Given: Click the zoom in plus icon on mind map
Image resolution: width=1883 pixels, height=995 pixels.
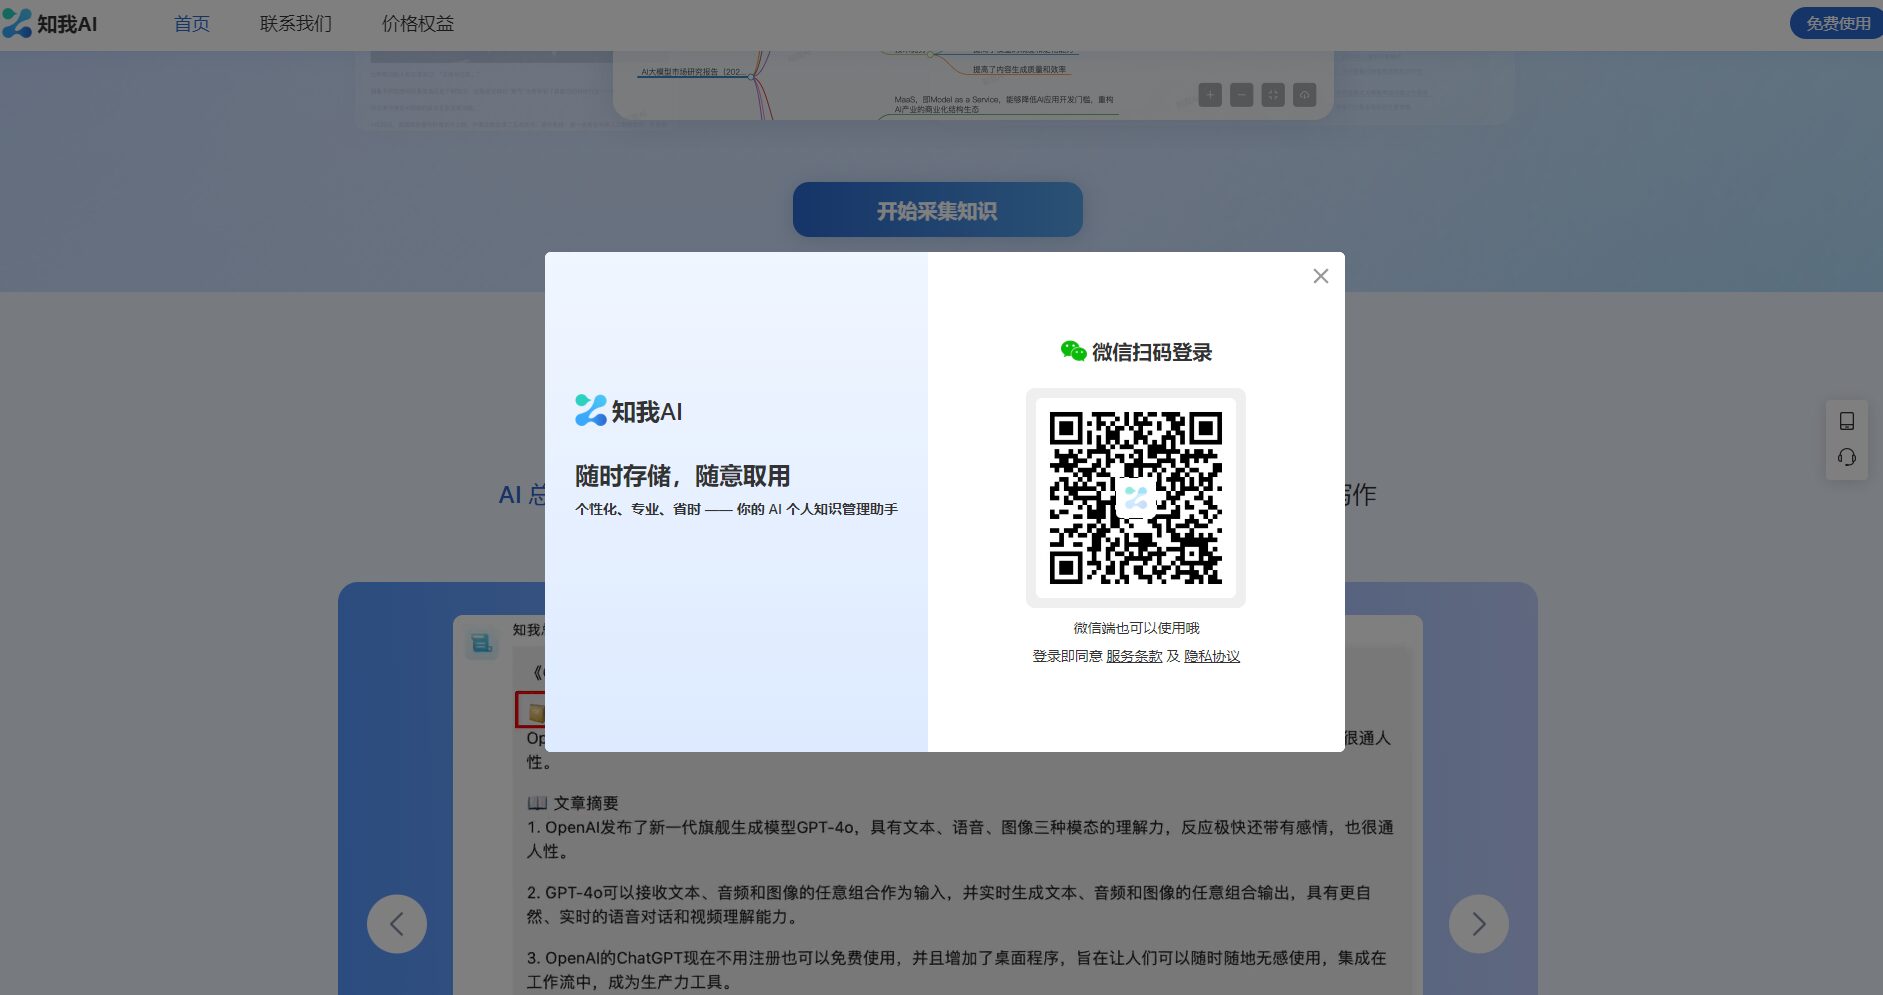Looking at the screenshot, I should click(1210, 95).
